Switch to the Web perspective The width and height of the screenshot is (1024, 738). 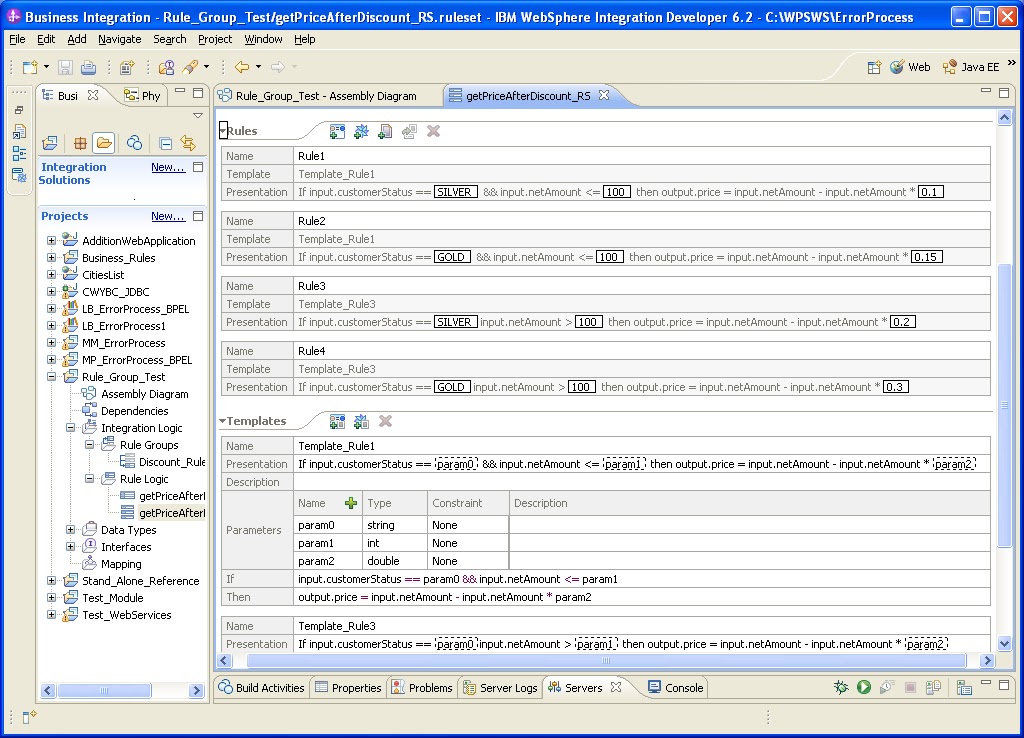[x=910, y=67]
